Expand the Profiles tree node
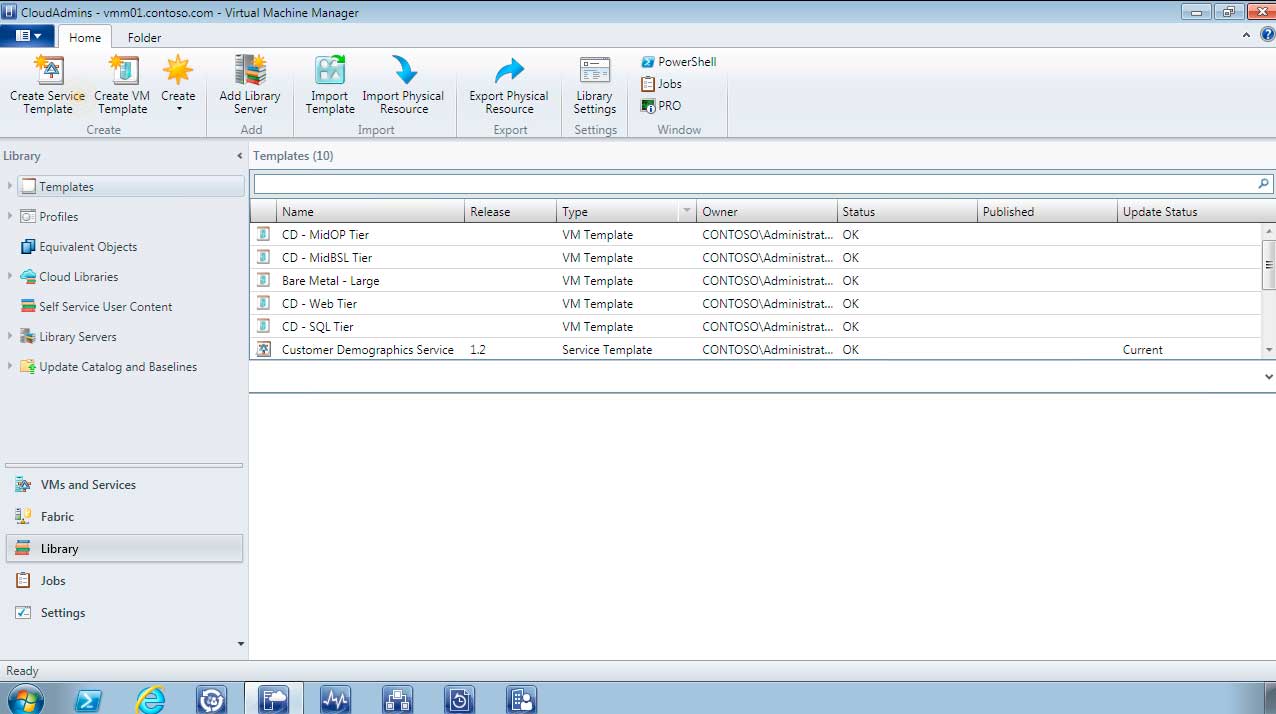The width and height of the screenshot is (1276, 714). [x=10, y=216]
